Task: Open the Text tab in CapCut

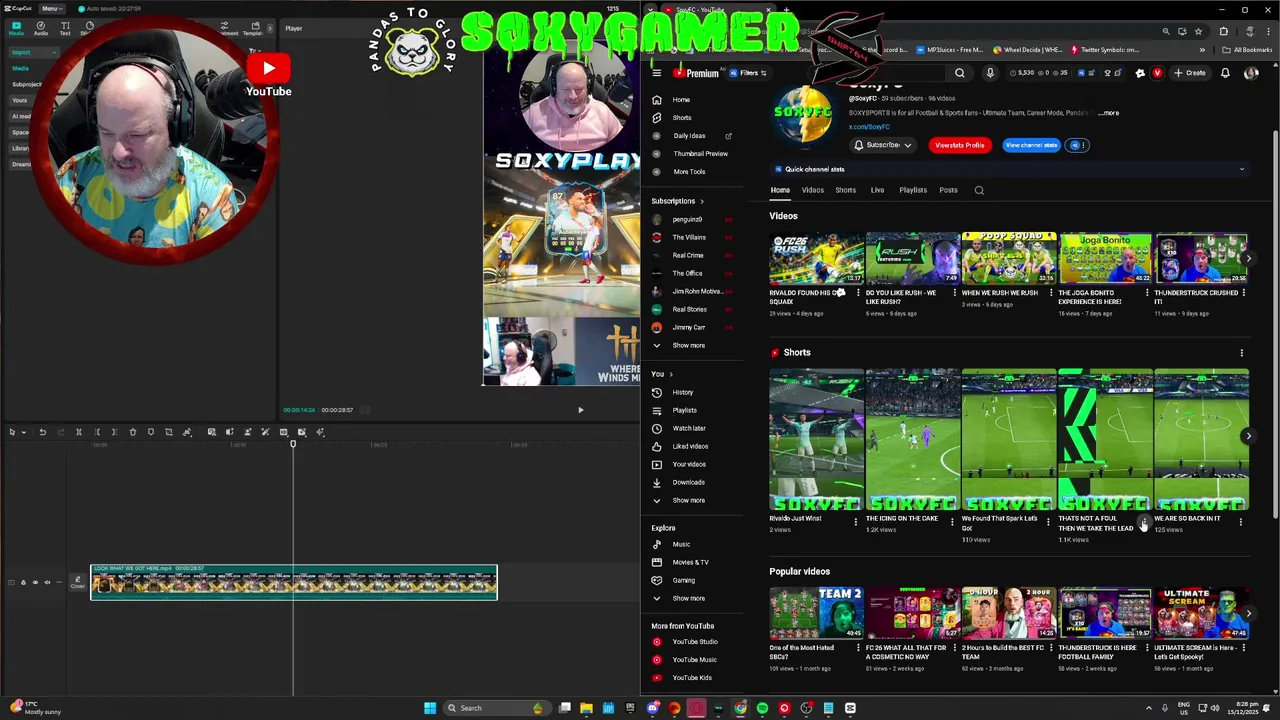Action: [65, 28]
